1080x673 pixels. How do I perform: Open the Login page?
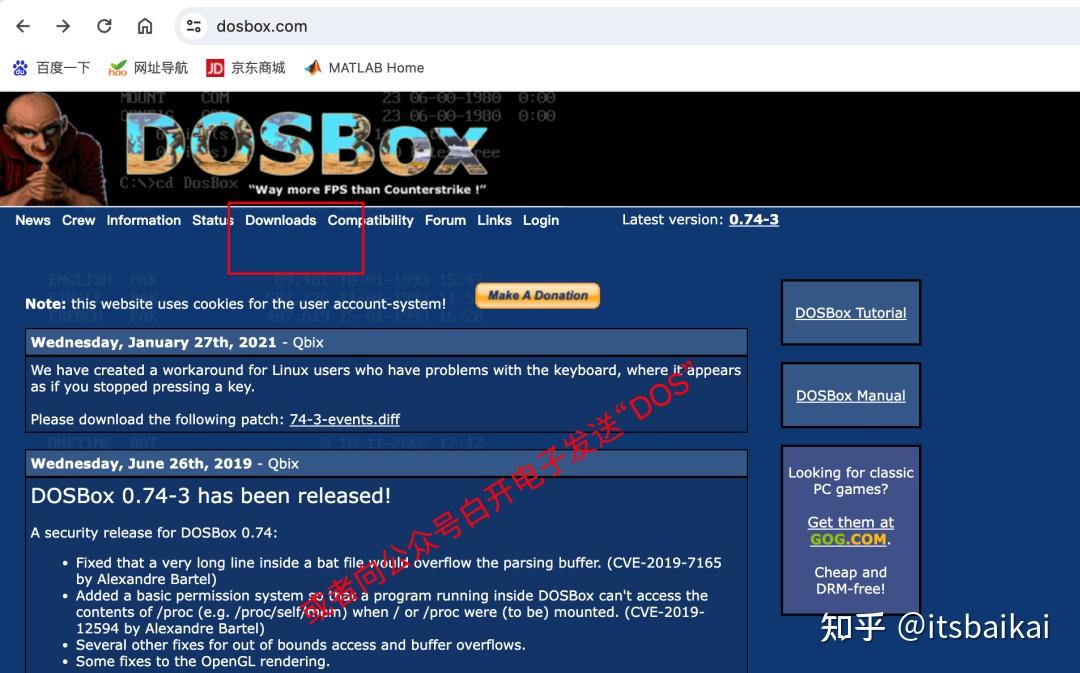coord(540,220)
